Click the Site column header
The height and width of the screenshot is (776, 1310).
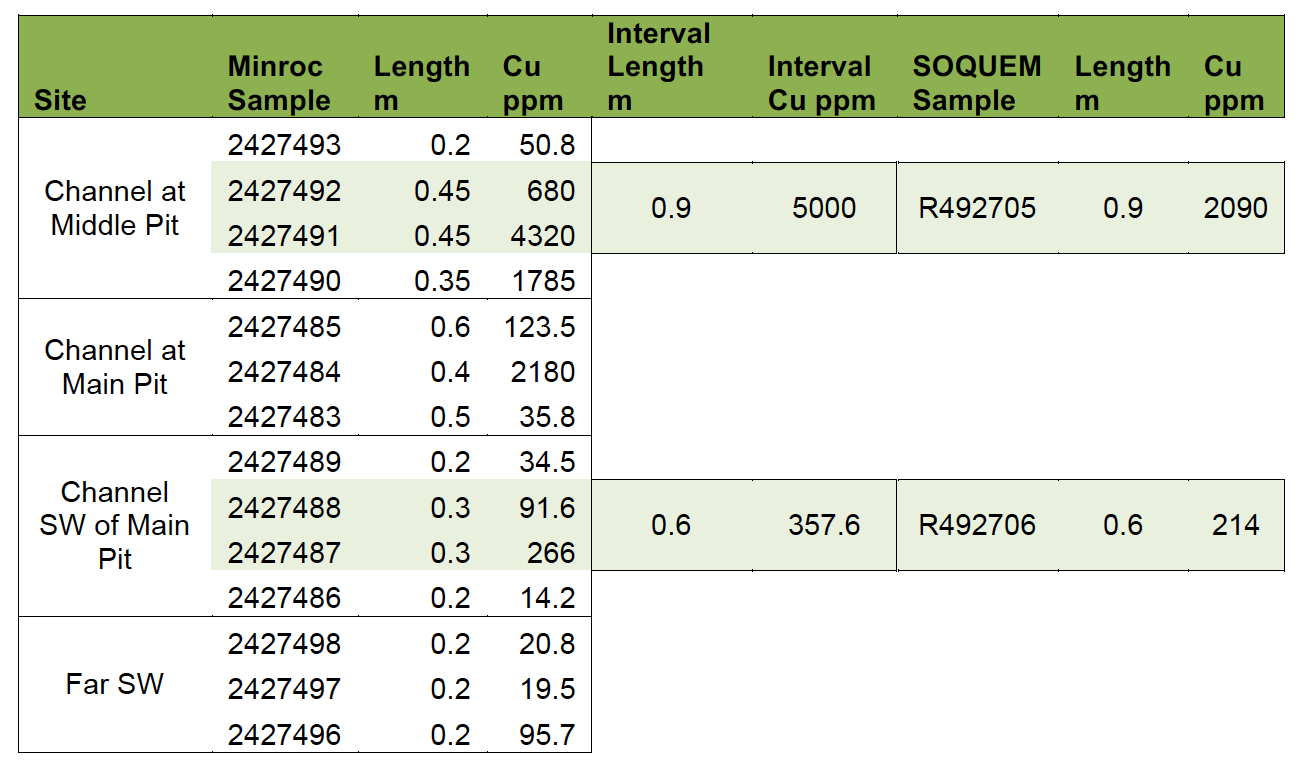(x=60, y=101)
